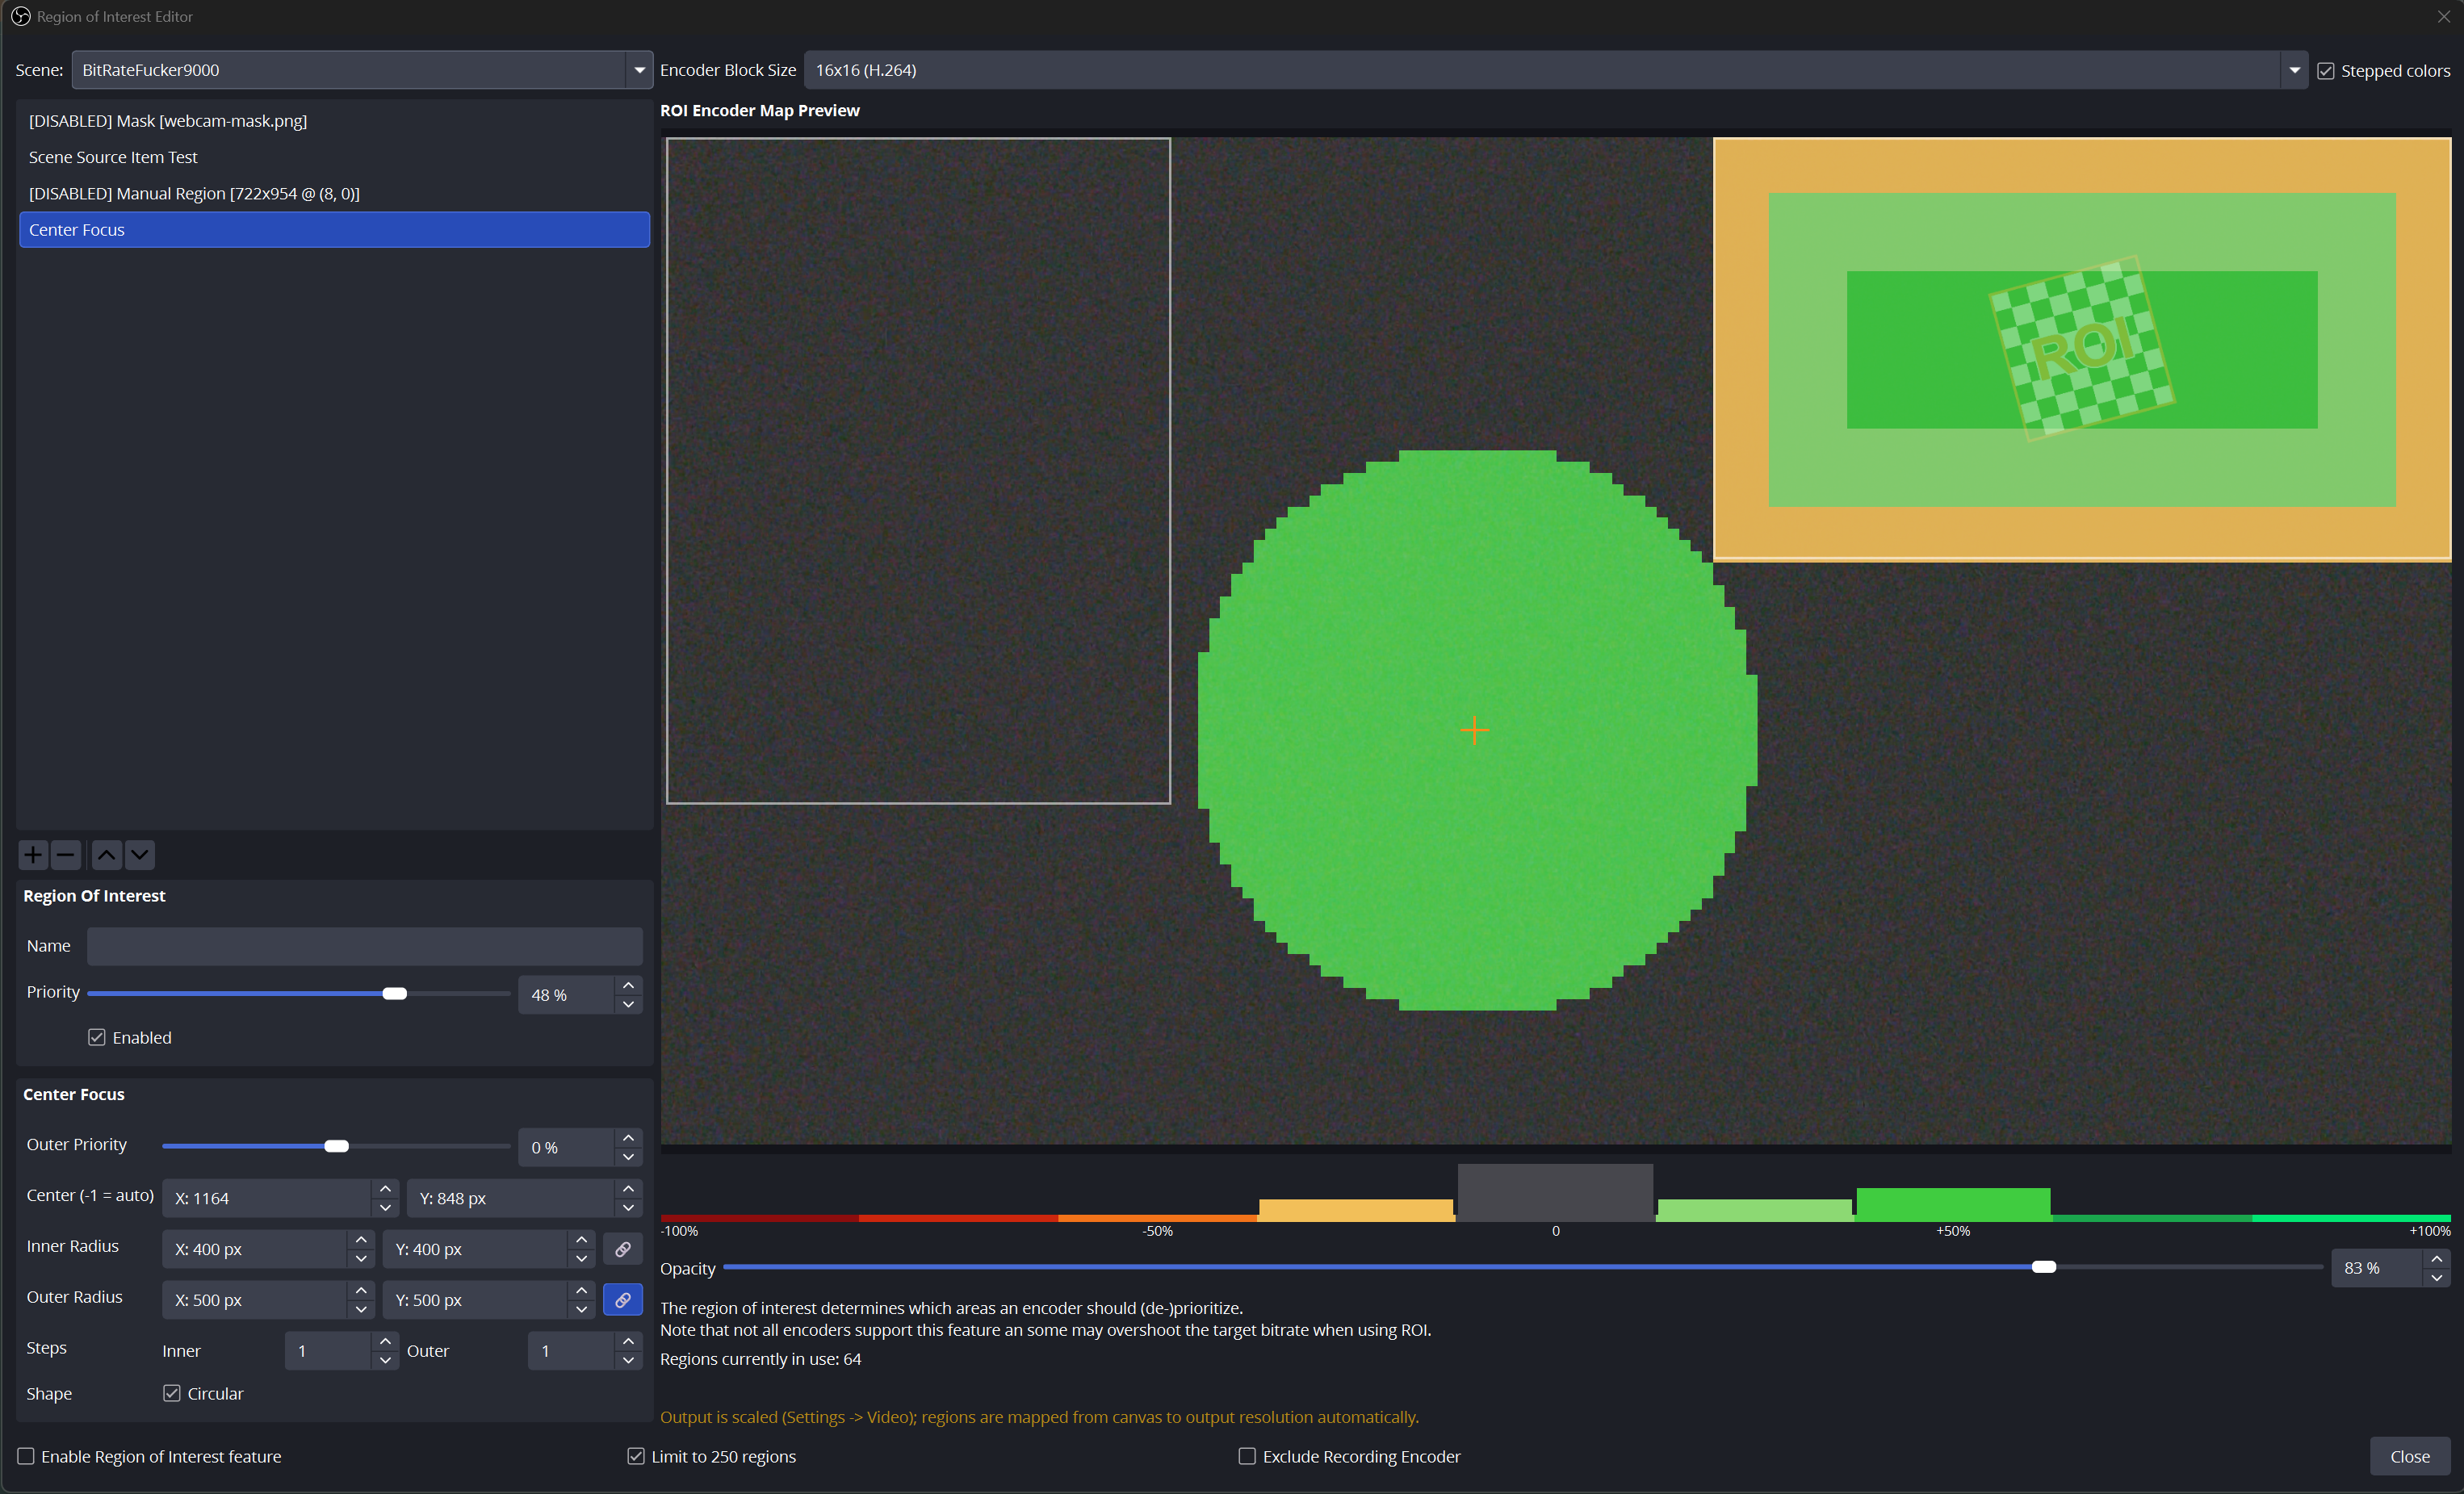This screenshot has width=2464, height=1494.
Task: Decrease Opacity percentage with down arrow
Action: [2437, 1277]
